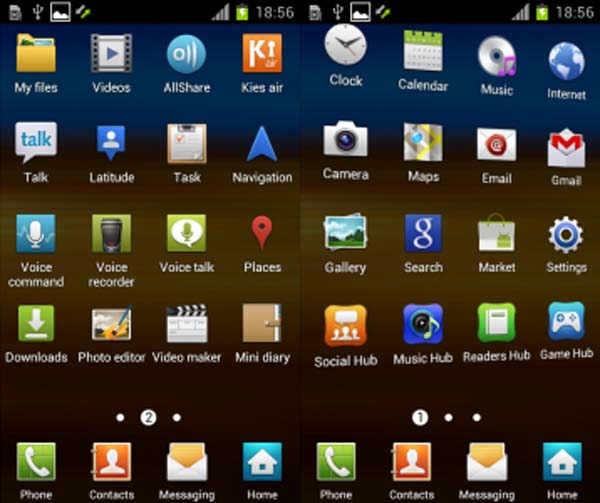Open Music Hub

point(423,324)
